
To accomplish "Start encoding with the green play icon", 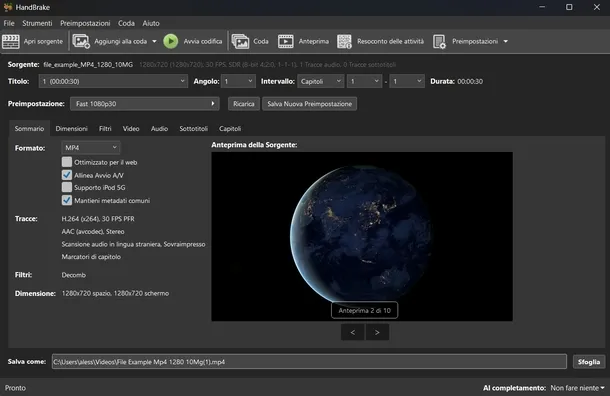I will tap(170, 41).
